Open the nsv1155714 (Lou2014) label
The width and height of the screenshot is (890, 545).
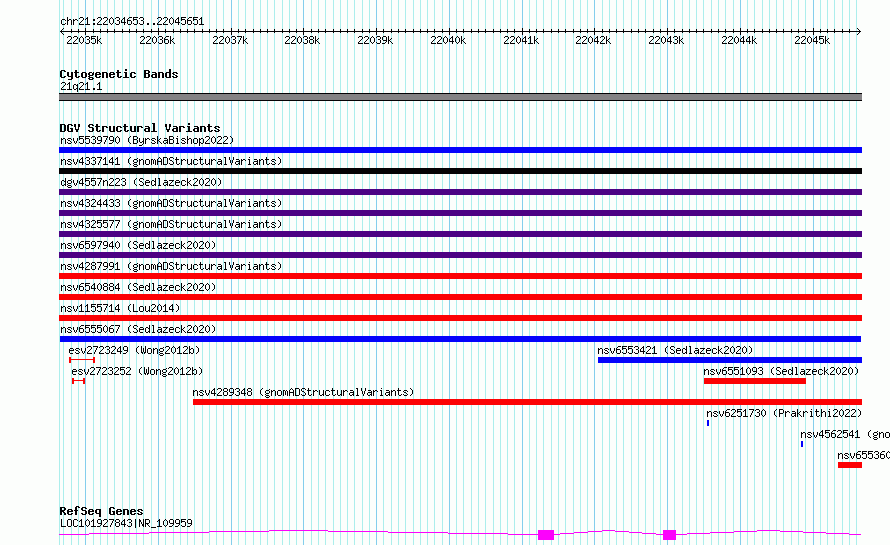point(120,308)
